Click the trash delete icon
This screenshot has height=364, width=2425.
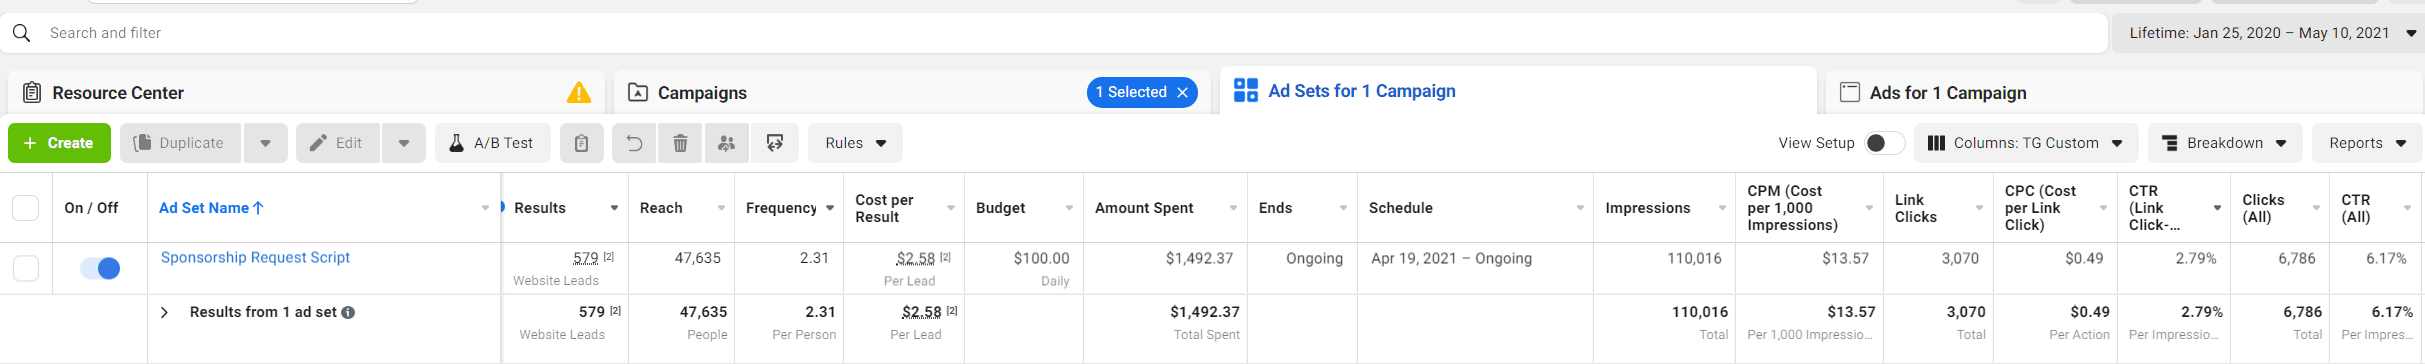coord(680,143)
